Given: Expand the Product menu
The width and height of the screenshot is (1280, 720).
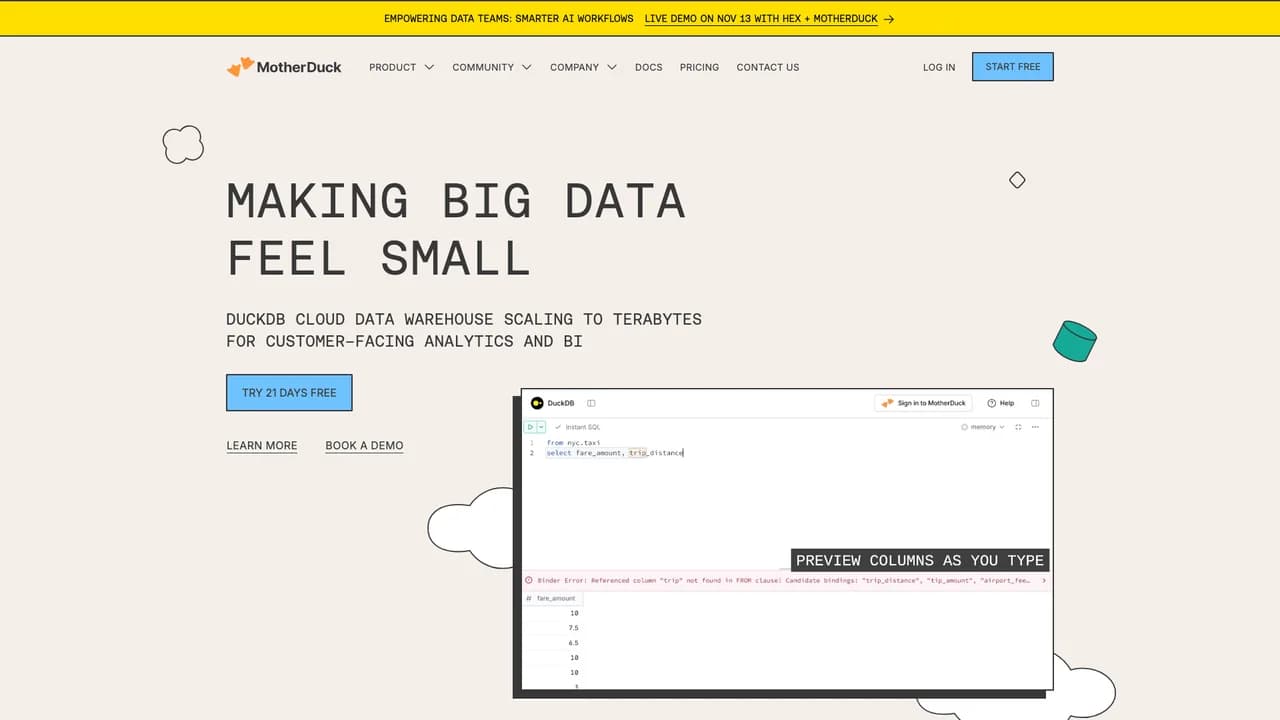Looking at the screenshot, I should (x=401, y=67).
